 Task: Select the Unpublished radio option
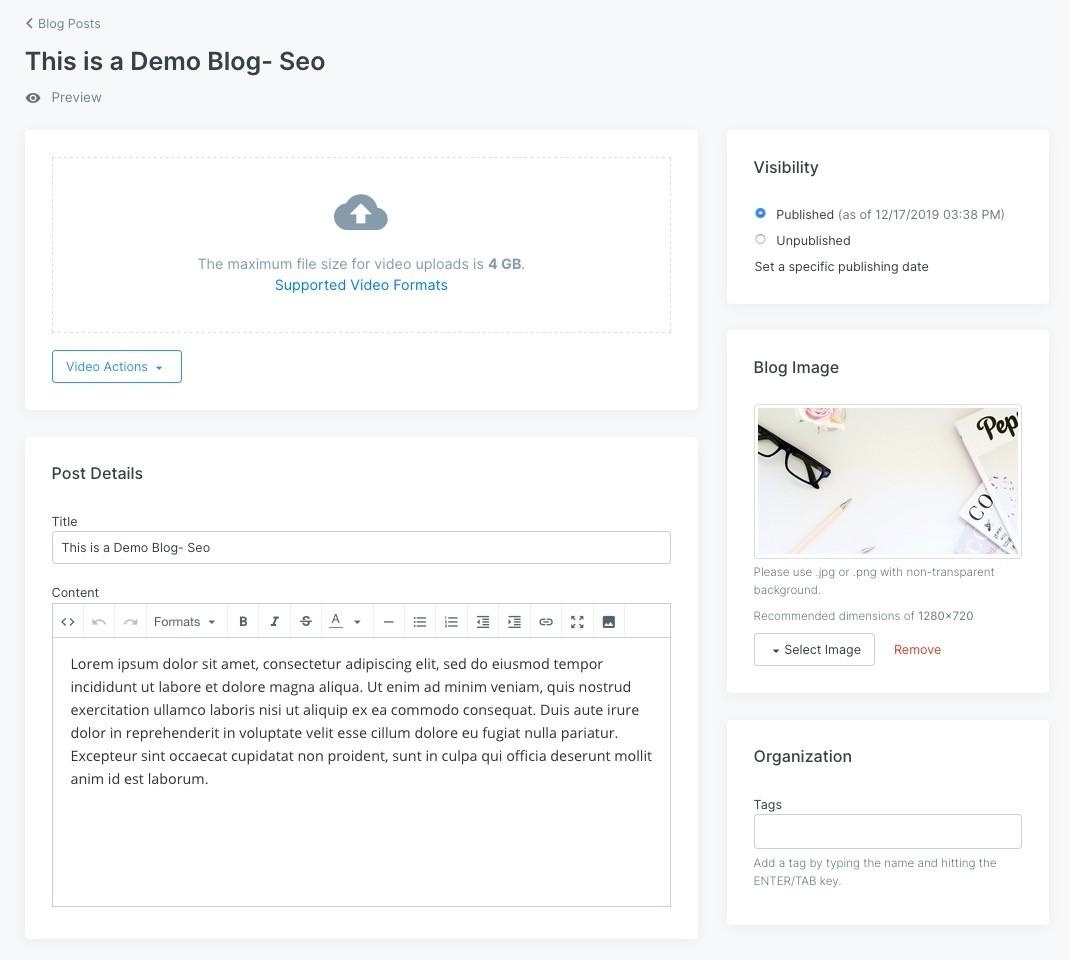(x=760, y=239)
